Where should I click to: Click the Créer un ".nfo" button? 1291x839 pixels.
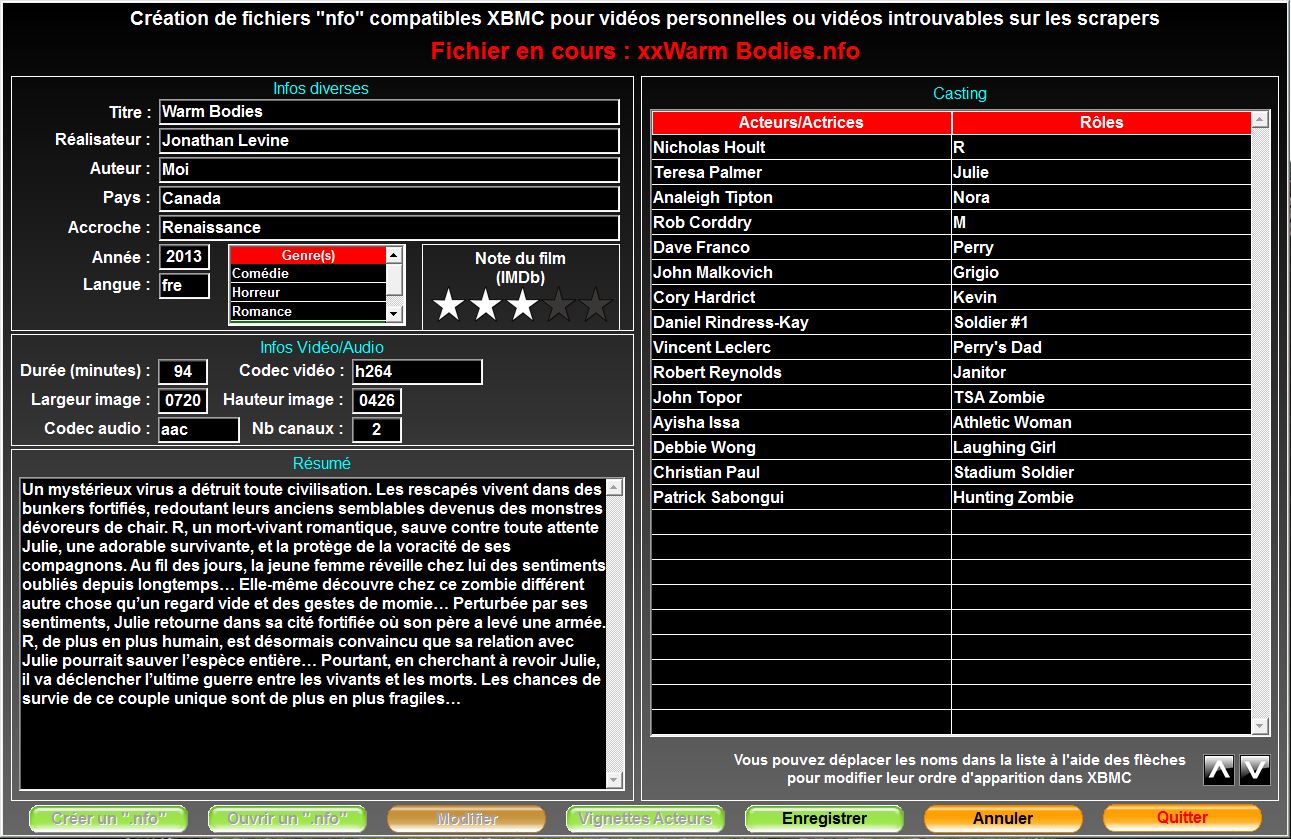108,819
